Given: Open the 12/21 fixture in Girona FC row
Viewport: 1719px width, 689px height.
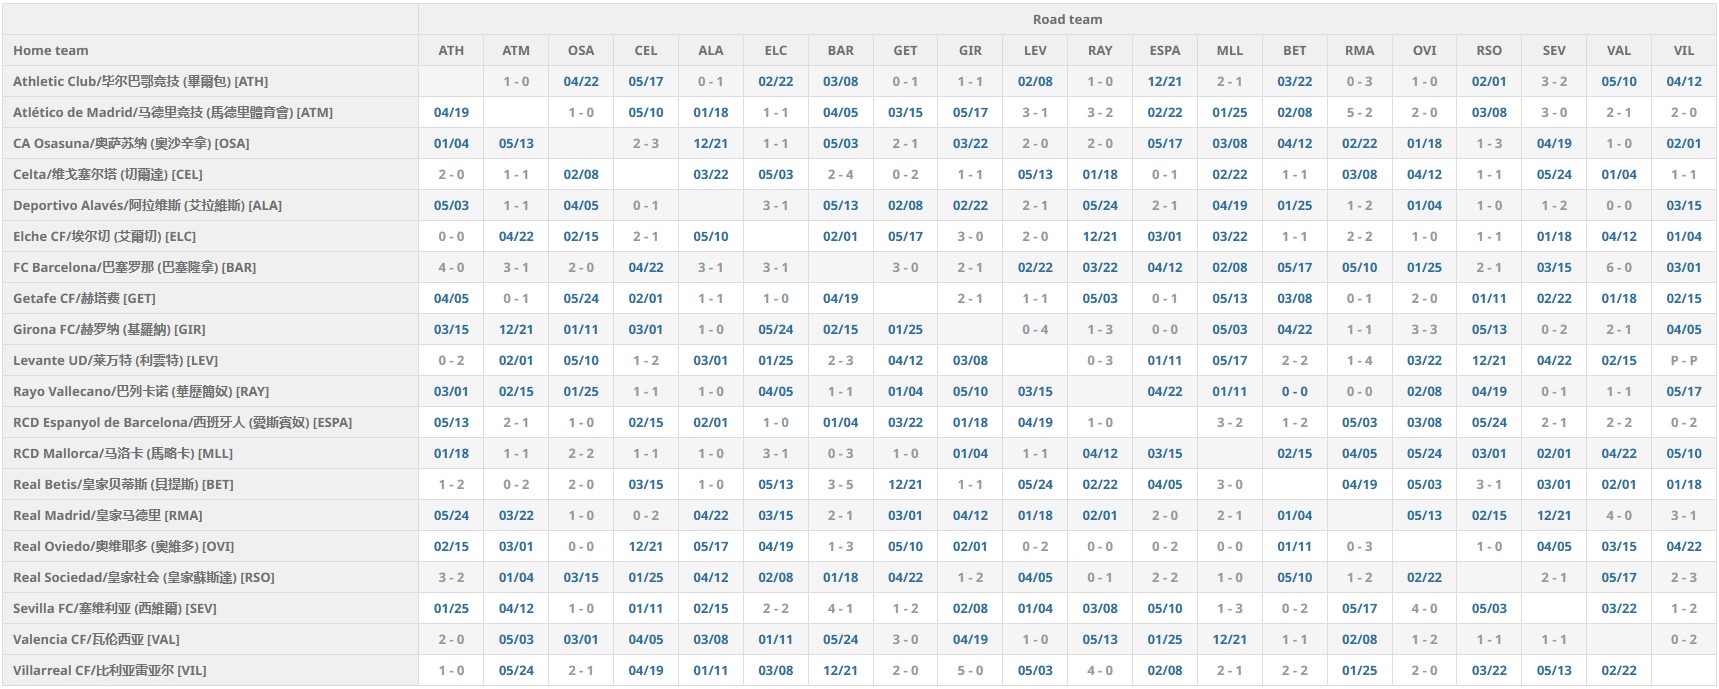Looking at the screenshot, I should point(516,330).
